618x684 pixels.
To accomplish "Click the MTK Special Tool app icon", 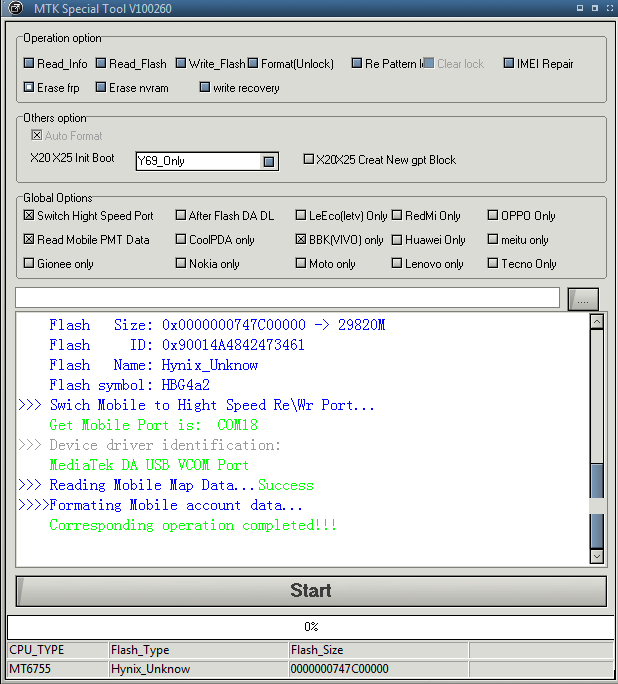I will (x=15, y=8).
